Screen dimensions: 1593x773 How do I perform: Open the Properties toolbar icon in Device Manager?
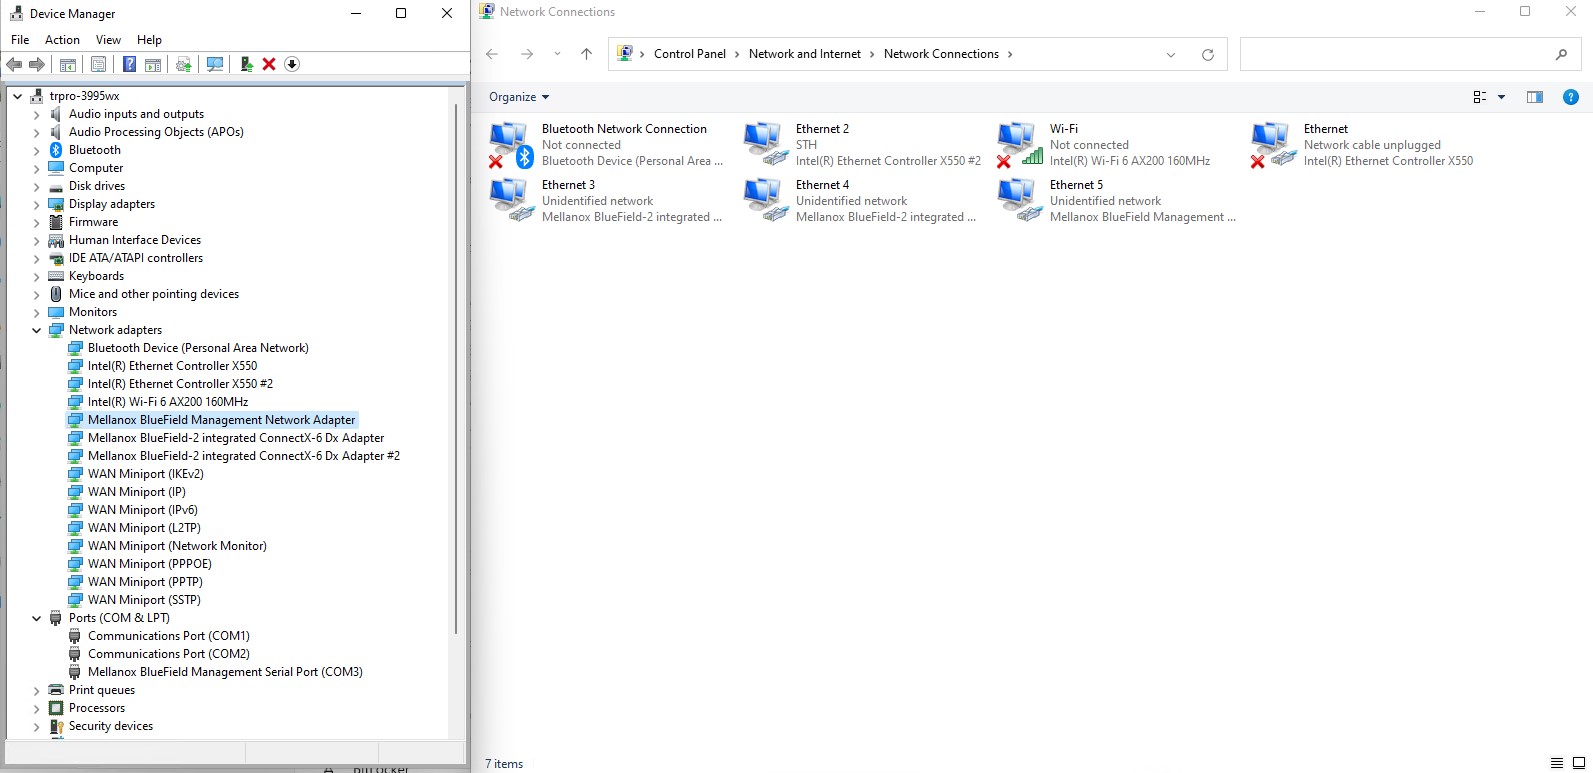coord(98,64)
